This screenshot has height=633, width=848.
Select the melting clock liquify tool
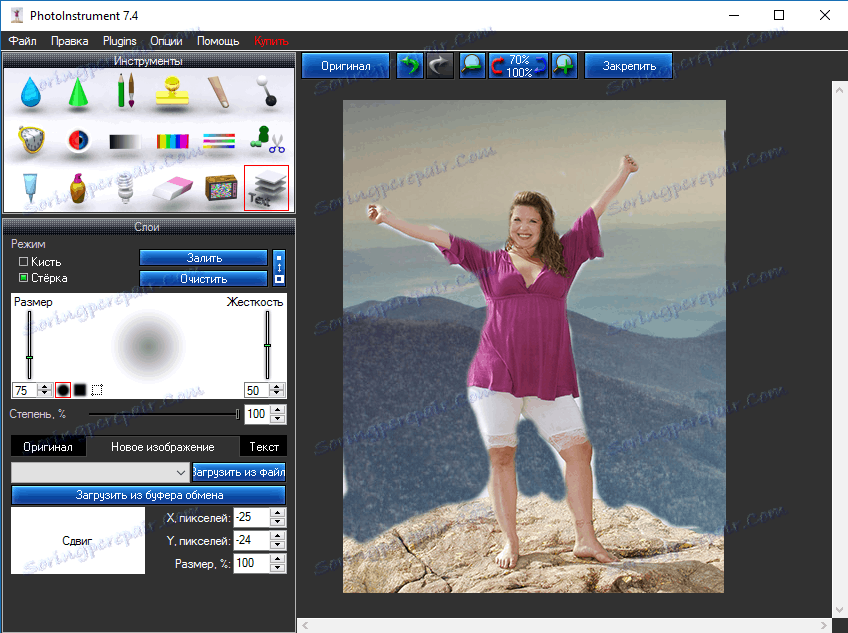[x=32, y=141]
